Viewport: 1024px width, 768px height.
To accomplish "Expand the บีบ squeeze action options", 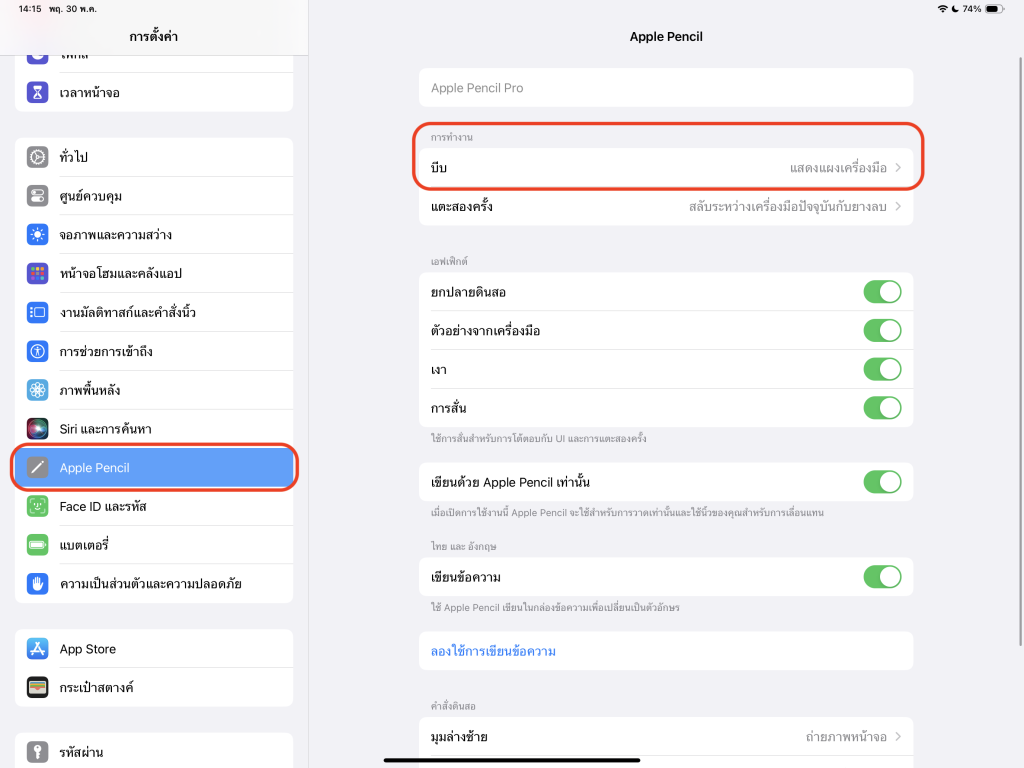I will [665, 168].
